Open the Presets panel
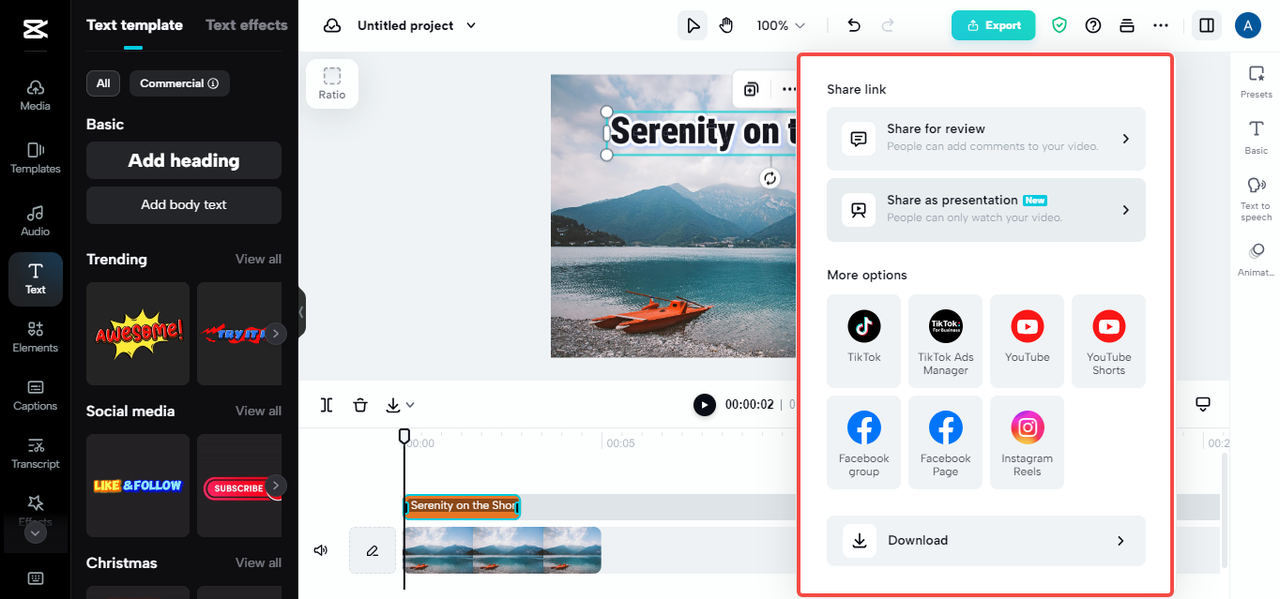1280x599 pixels. (1256, 82)
